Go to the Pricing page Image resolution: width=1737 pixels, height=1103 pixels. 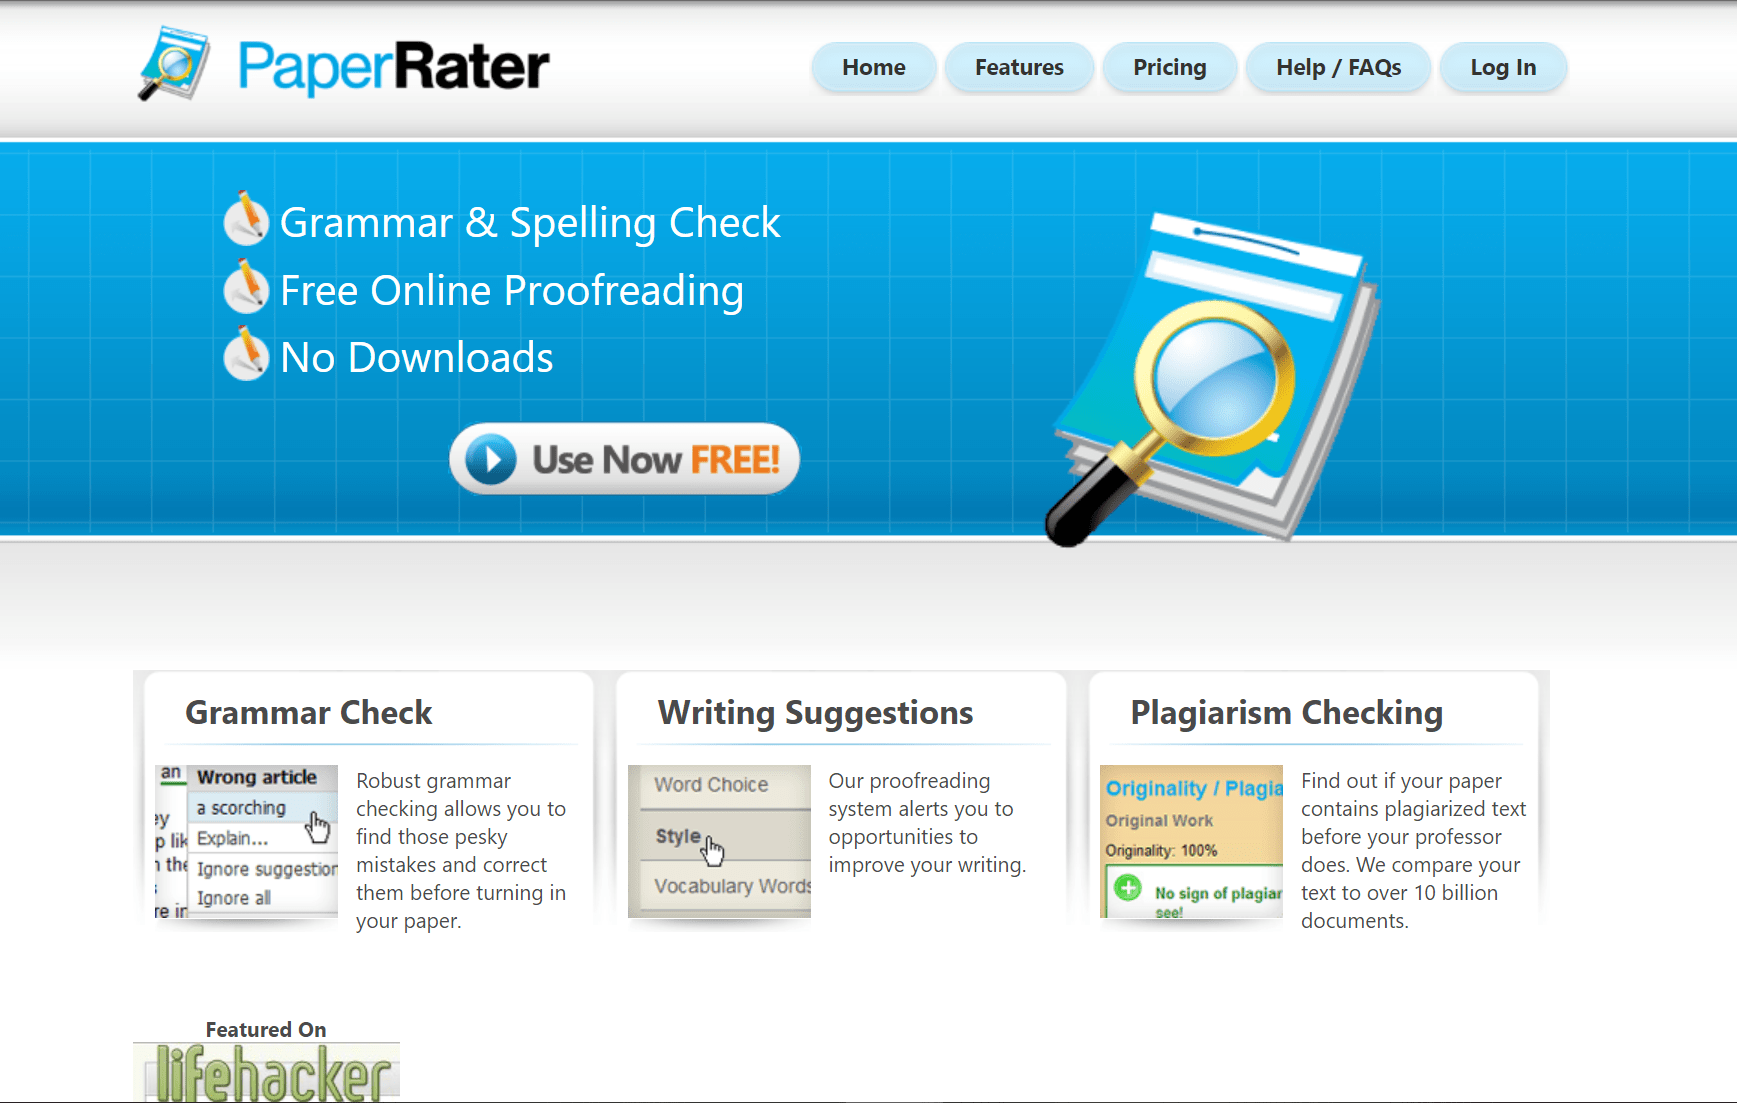[x=1169, y=67]
